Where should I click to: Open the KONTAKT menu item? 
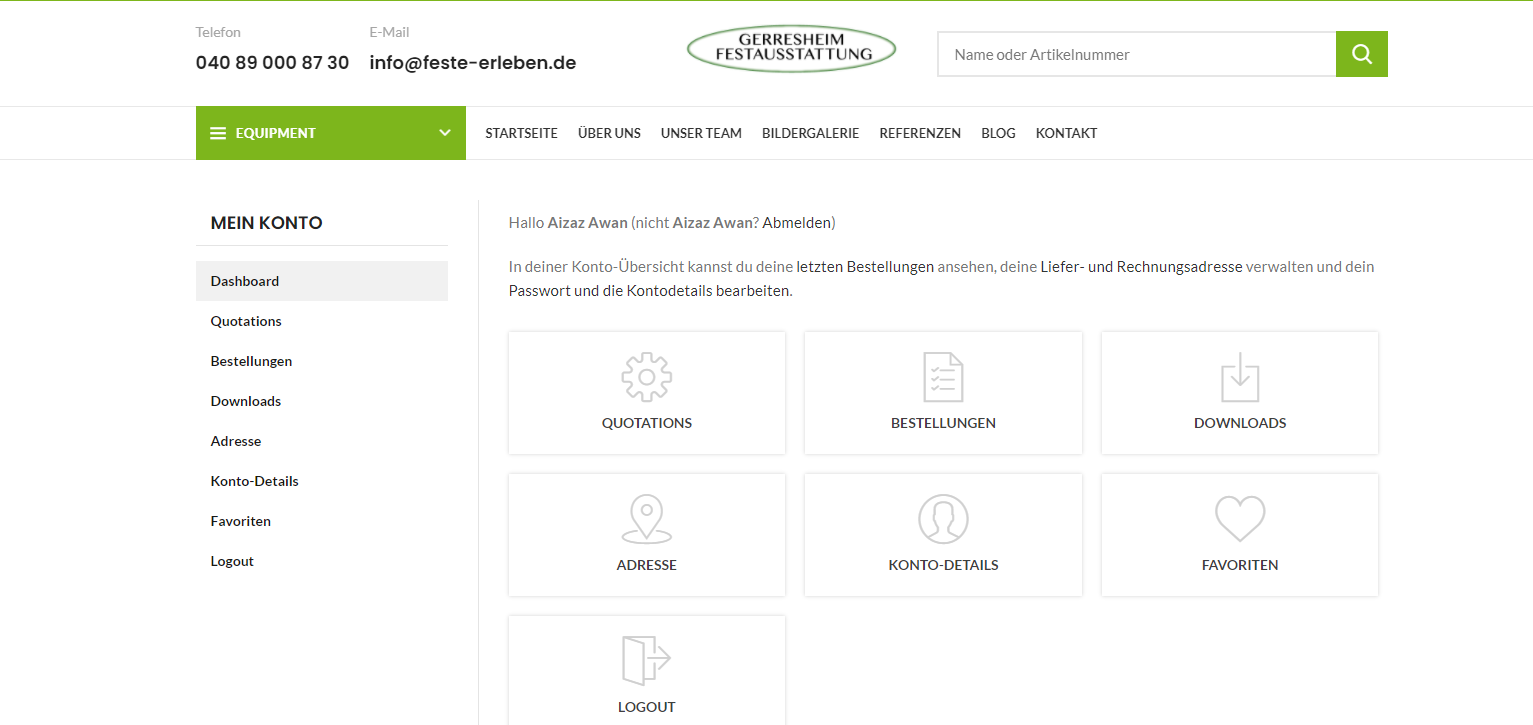[1066, 133]
